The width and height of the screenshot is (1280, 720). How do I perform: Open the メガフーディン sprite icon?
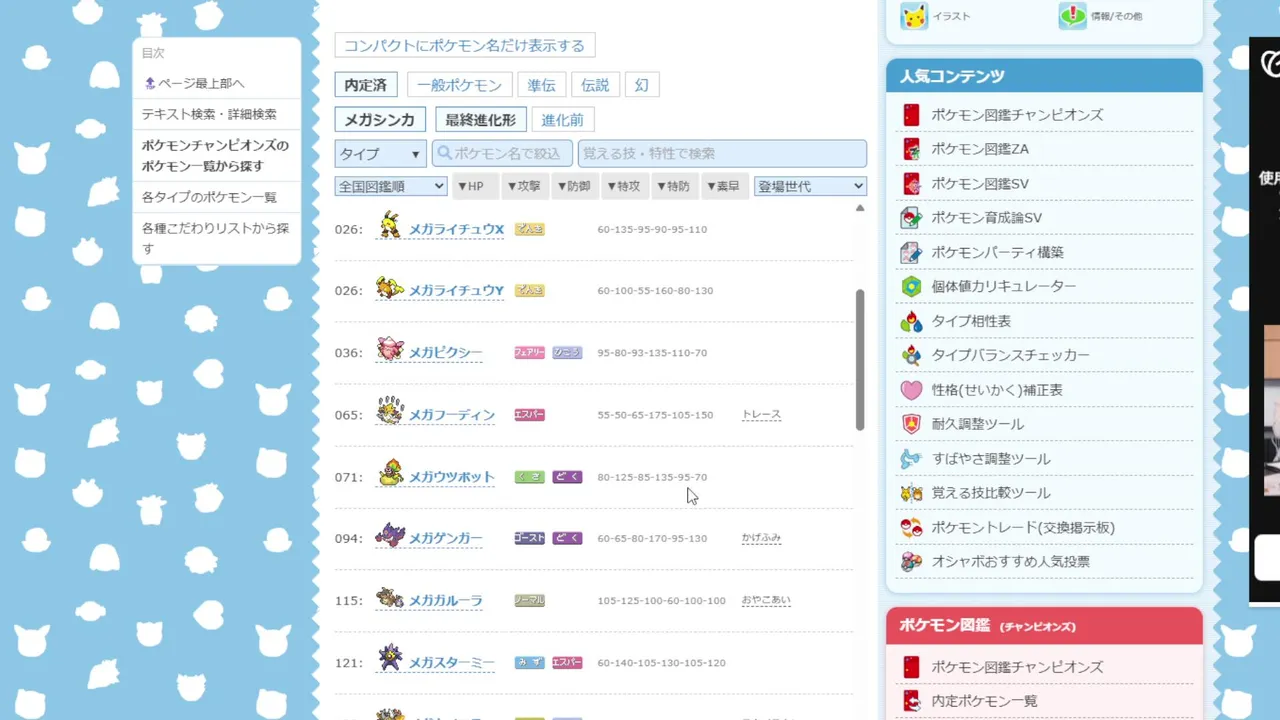pos(389,412)
